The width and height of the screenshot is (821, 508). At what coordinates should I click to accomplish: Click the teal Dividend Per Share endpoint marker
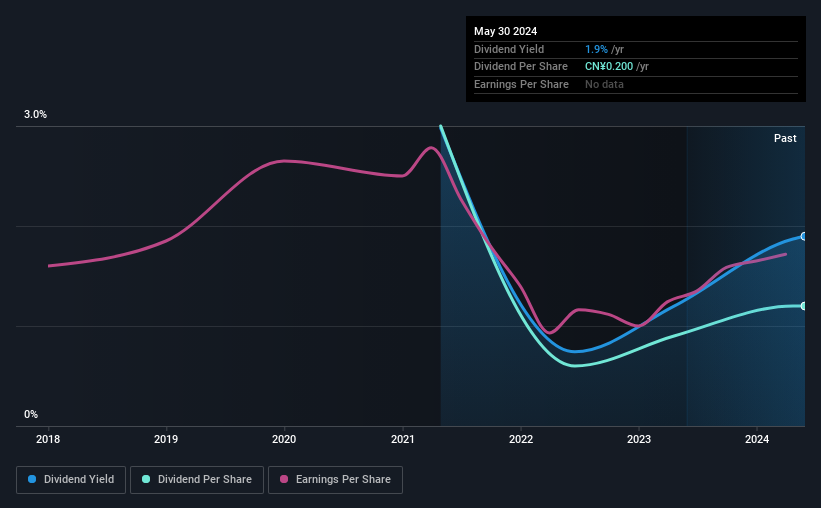tap(803, 306)
